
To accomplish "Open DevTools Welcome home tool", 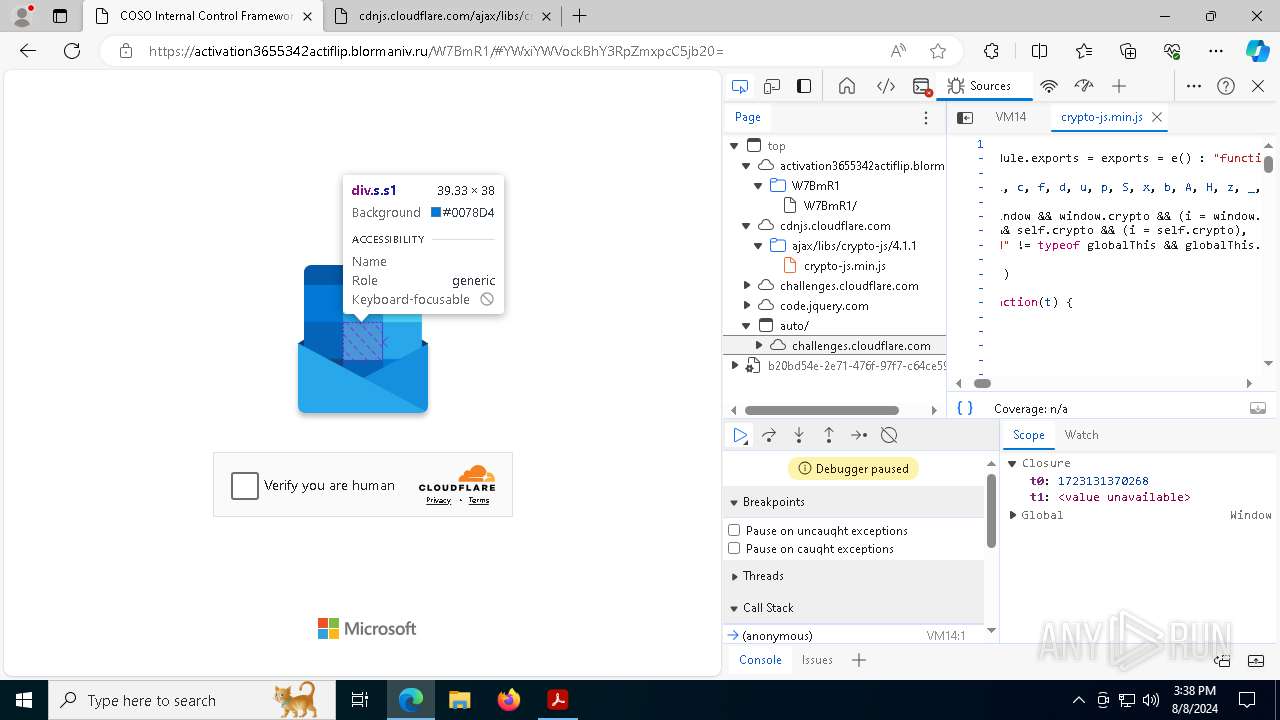I will pyautogui.click(x=847, y=86).
